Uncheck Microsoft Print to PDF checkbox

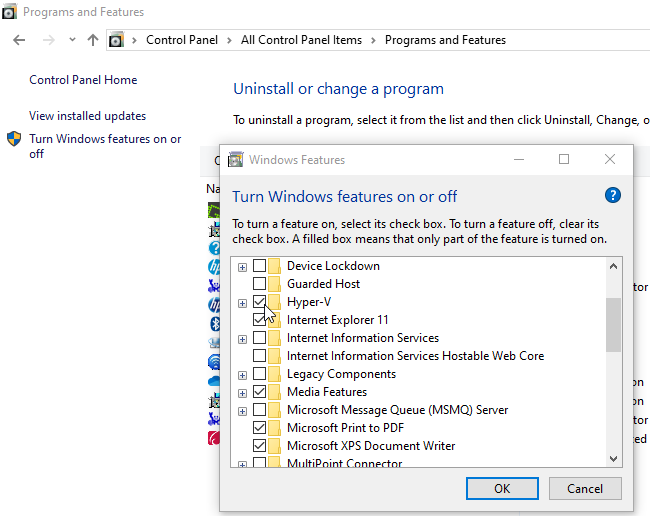click(260, 427)
